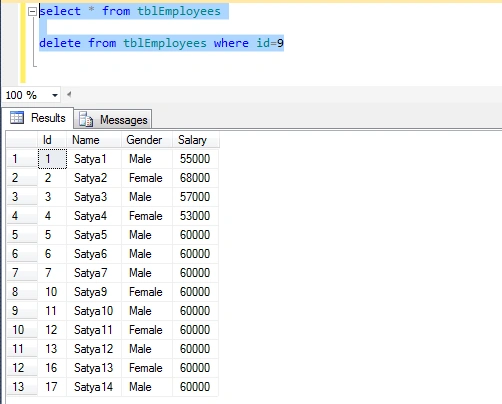Click the Salary column header
Image resolution: width=502 pixels, height=404 pixels.
(x=196, y=140)
